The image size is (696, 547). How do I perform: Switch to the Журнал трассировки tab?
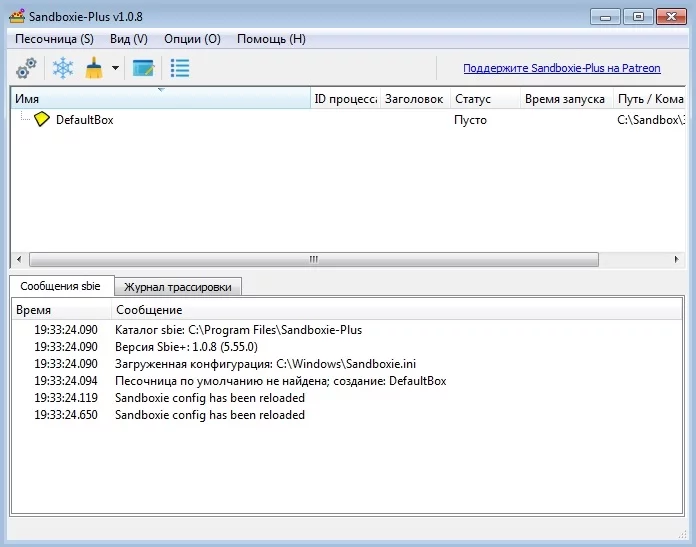click(178, 287)
